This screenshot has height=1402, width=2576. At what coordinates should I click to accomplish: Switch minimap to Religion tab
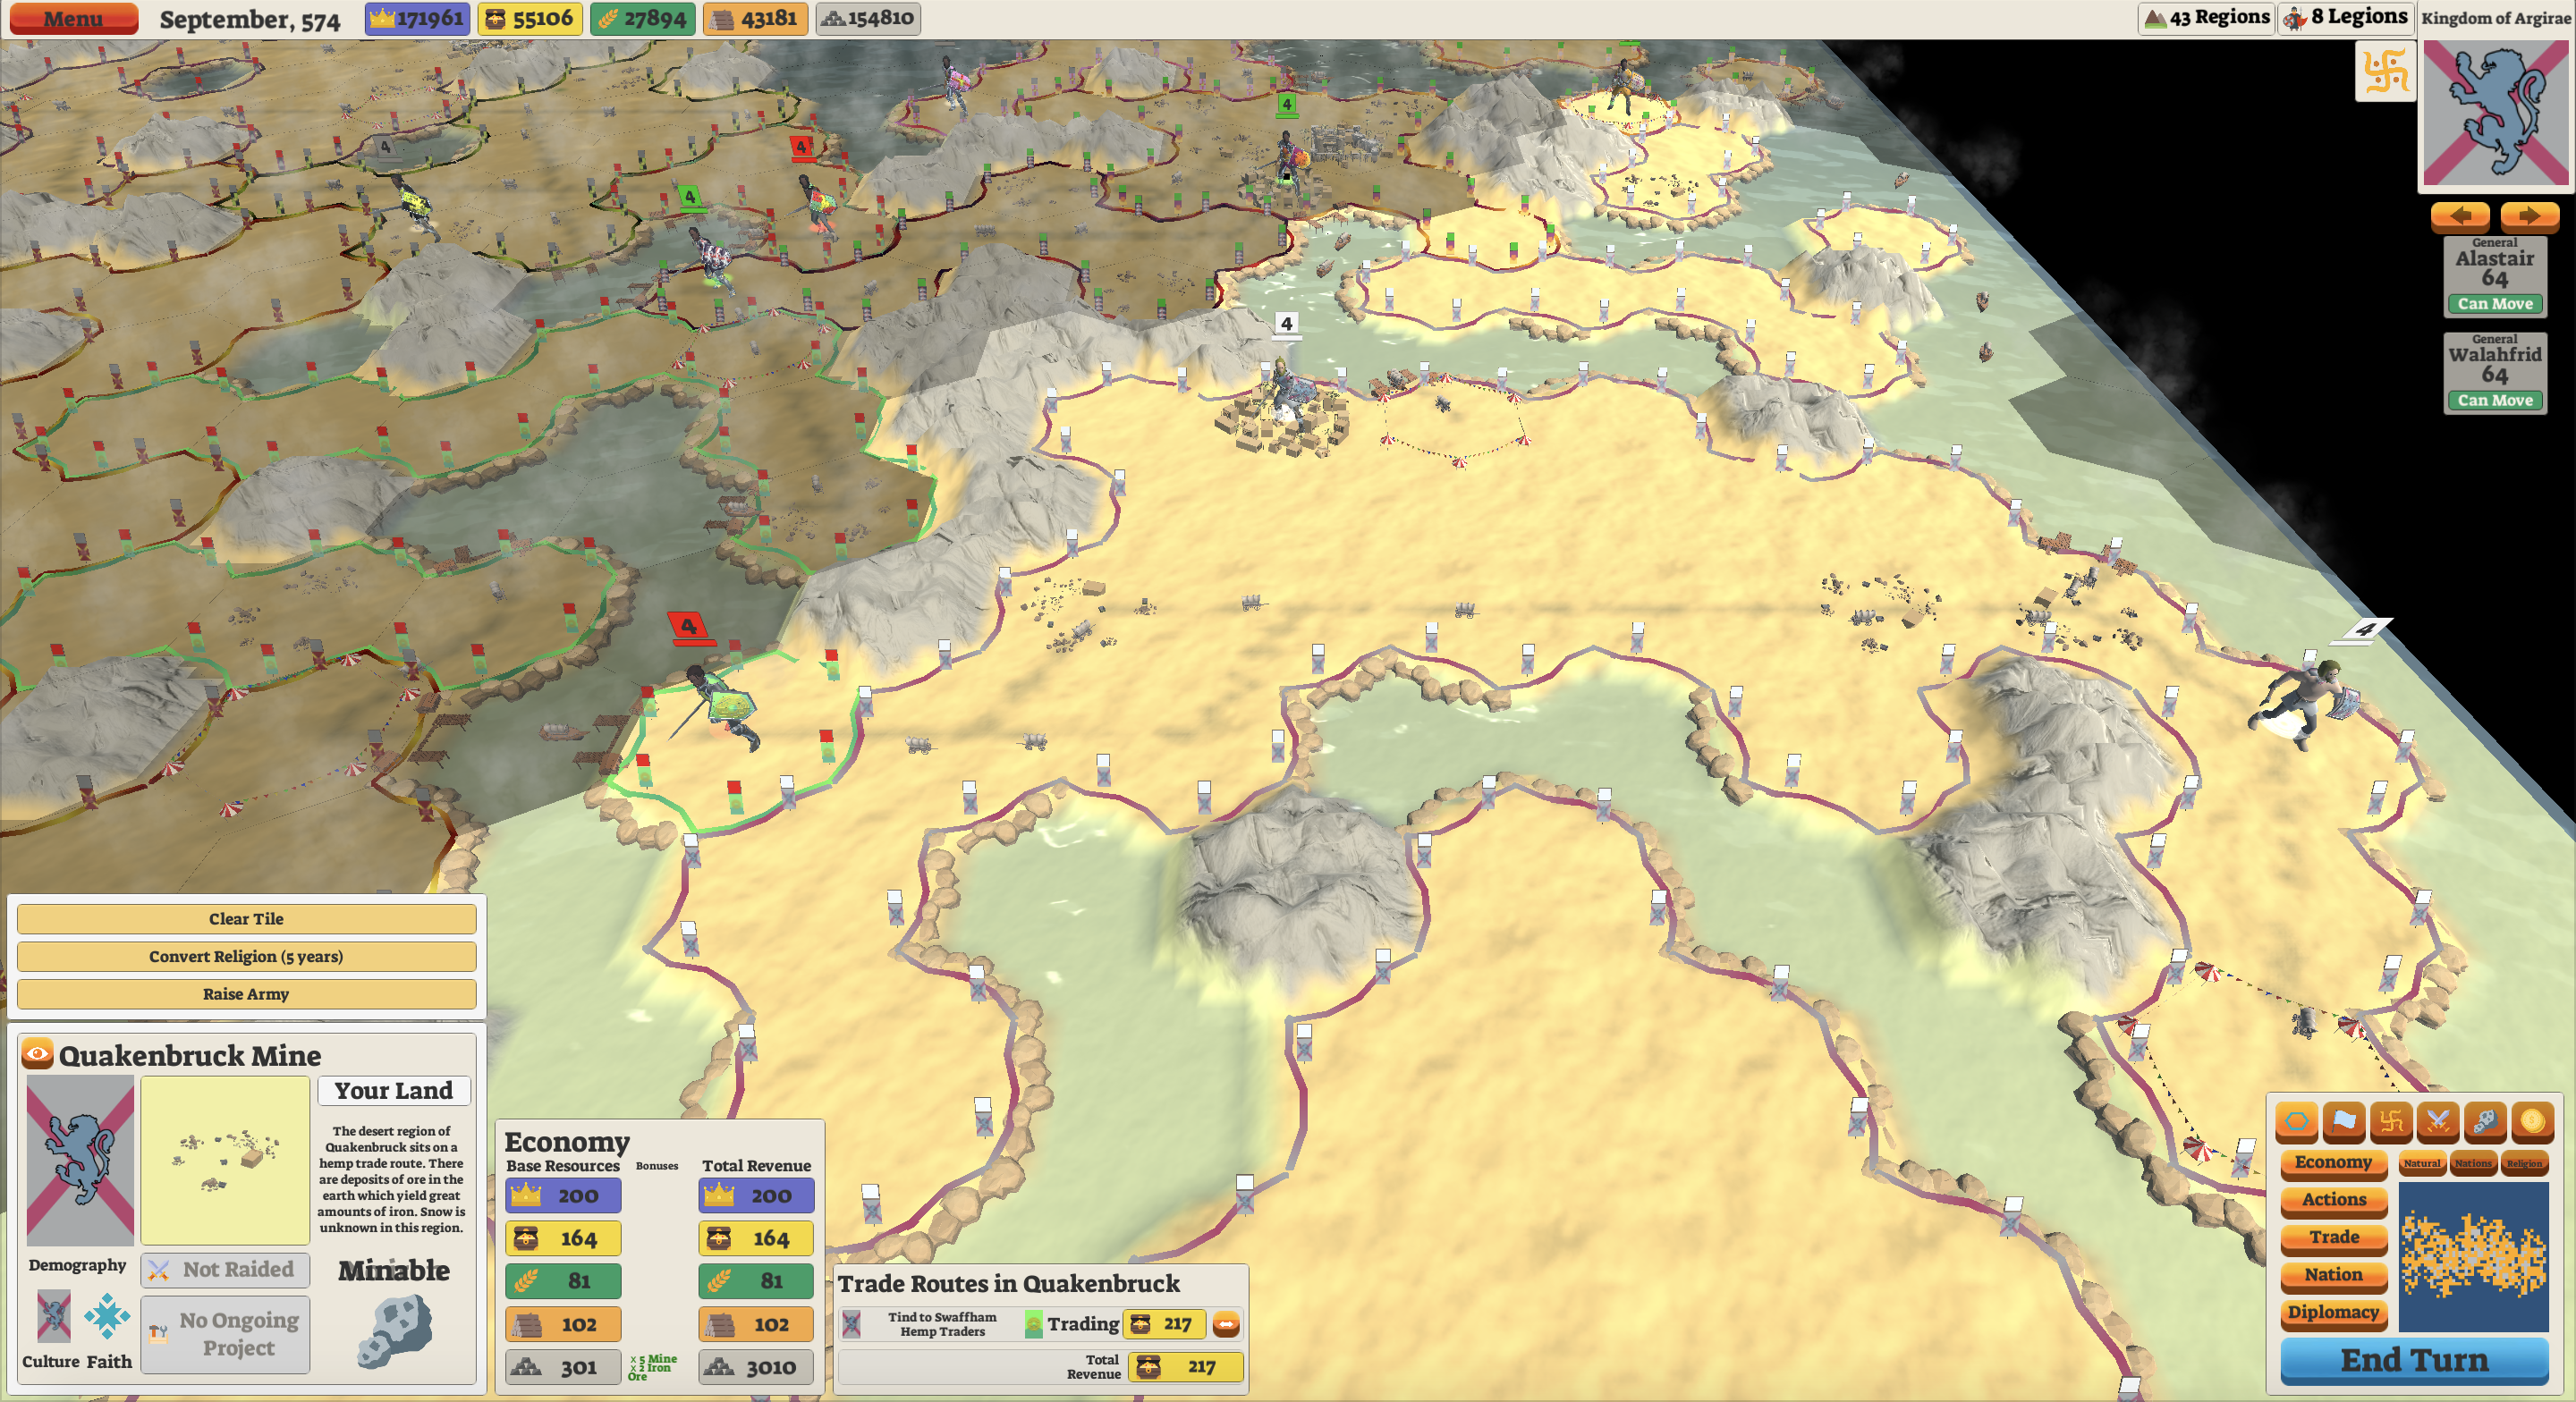(x=2524, y=1163)
